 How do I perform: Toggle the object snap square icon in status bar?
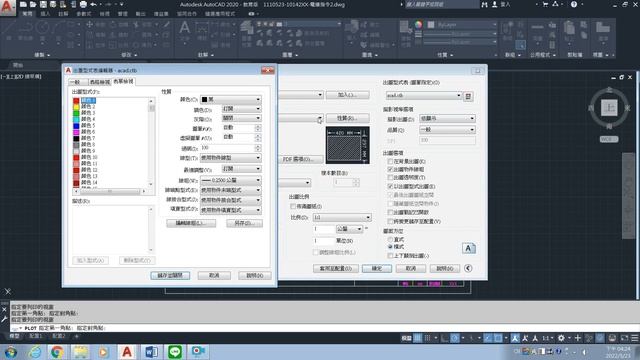click(x=498, y=338)
